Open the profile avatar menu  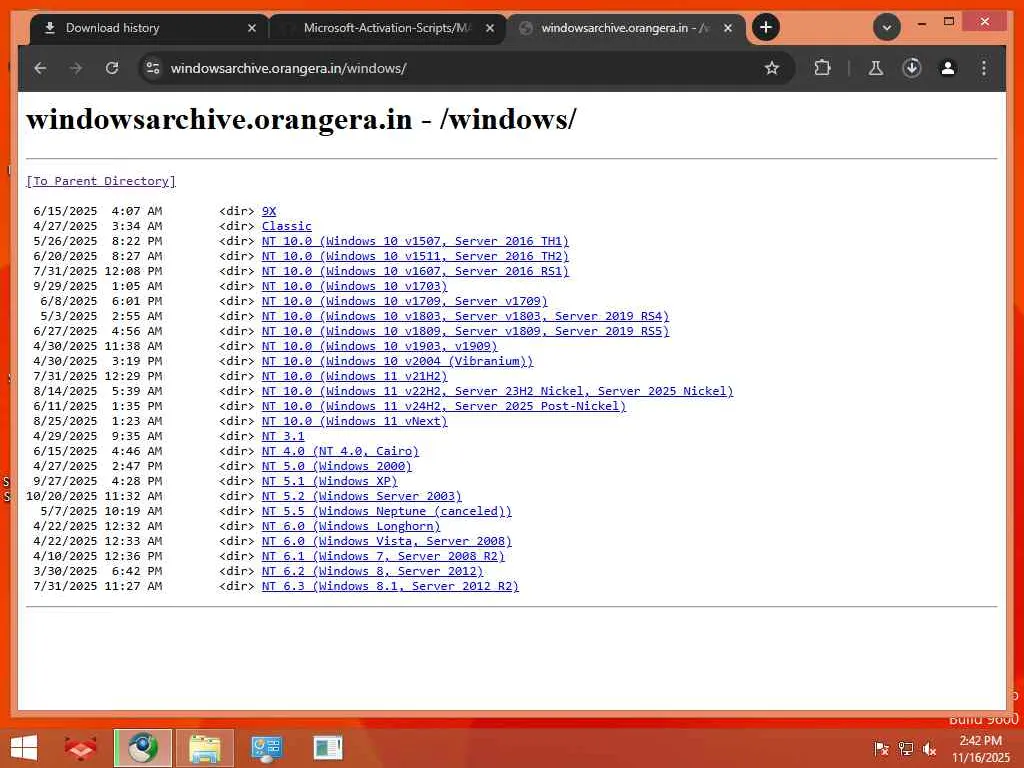(948, 68)
